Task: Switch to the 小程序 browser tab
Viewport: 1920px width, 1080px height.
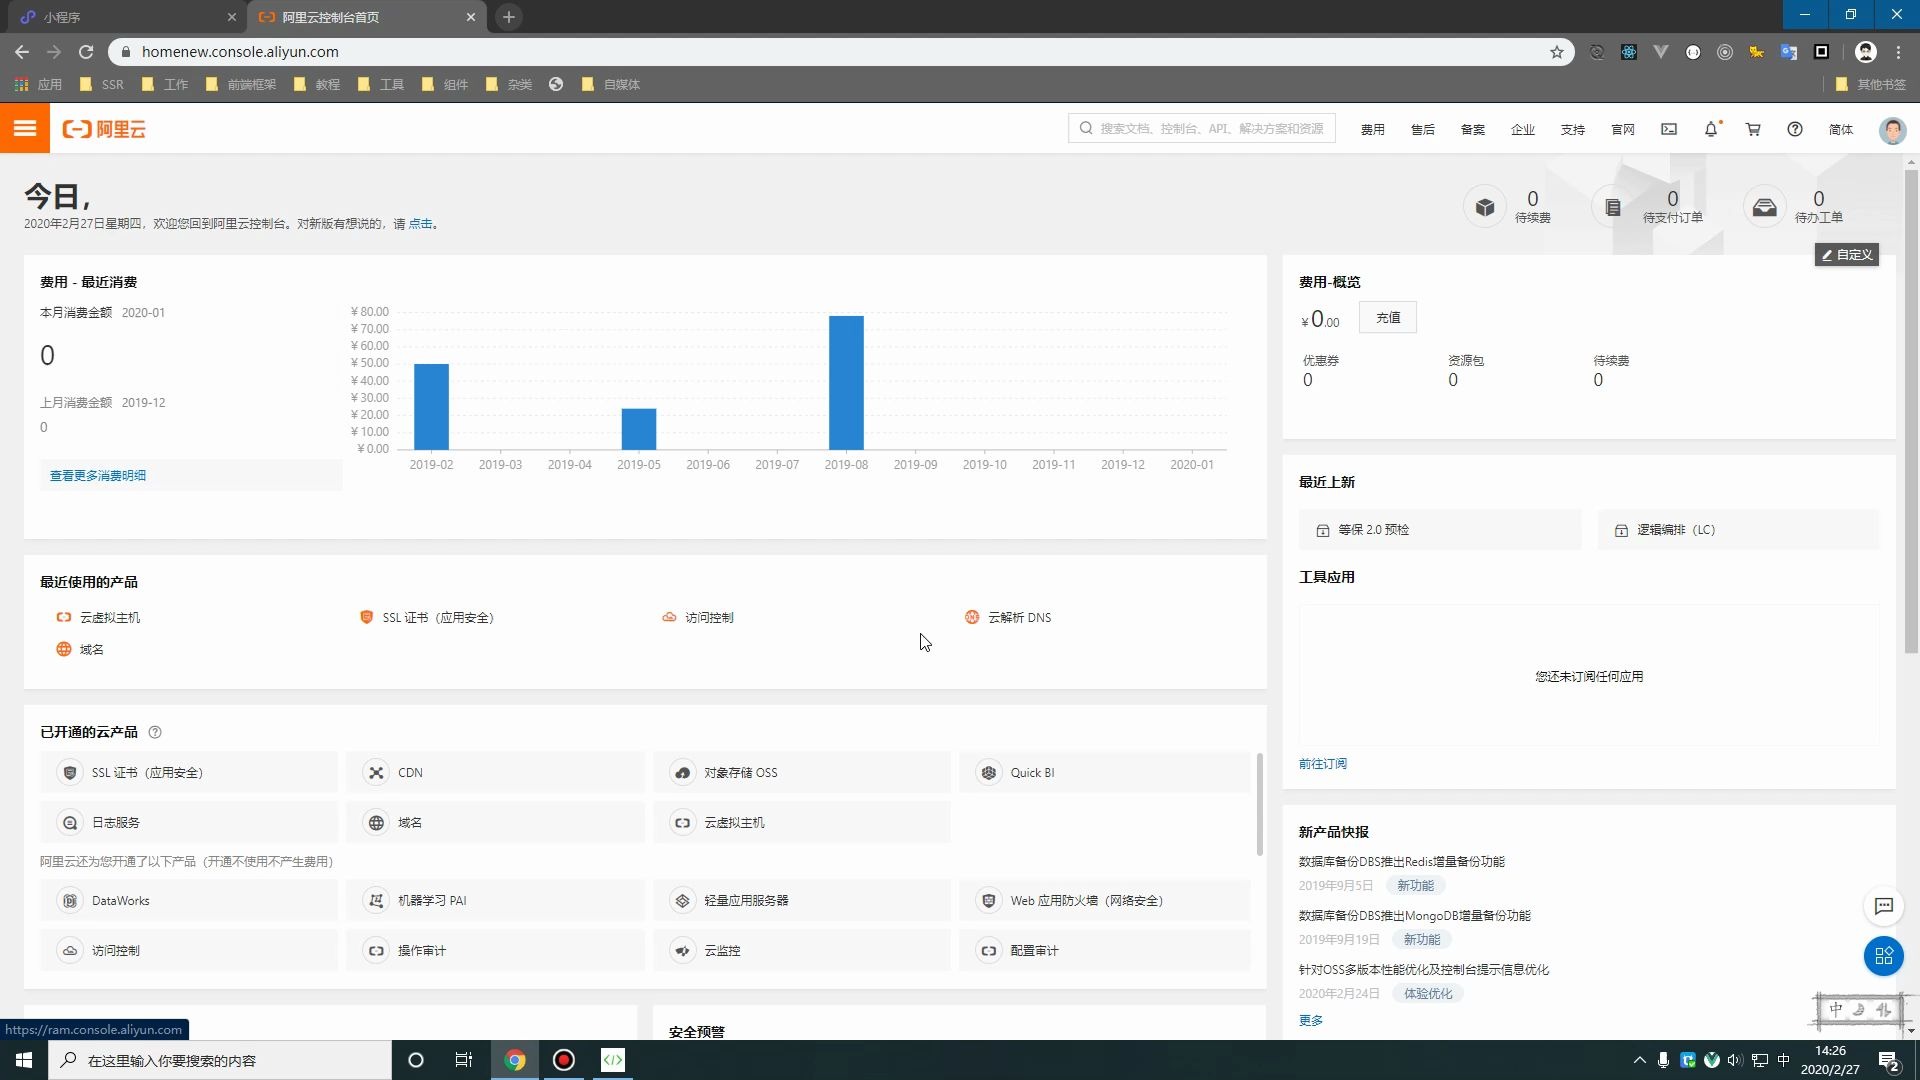Action: click(x=128, y=17)
